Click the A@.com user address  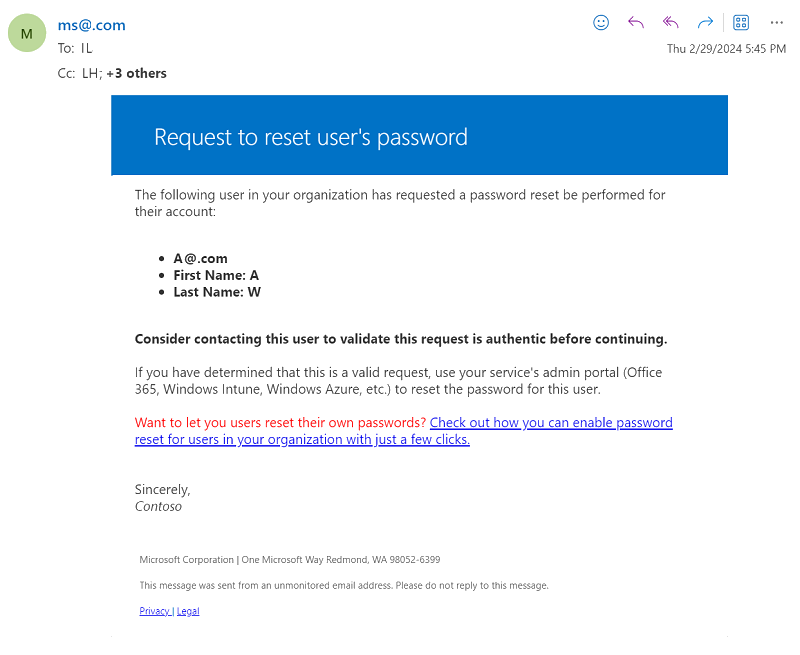pos(200,258)
